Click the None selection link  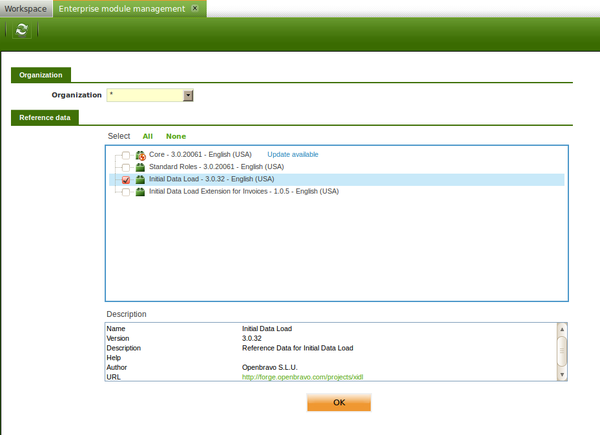pos(176,136)
